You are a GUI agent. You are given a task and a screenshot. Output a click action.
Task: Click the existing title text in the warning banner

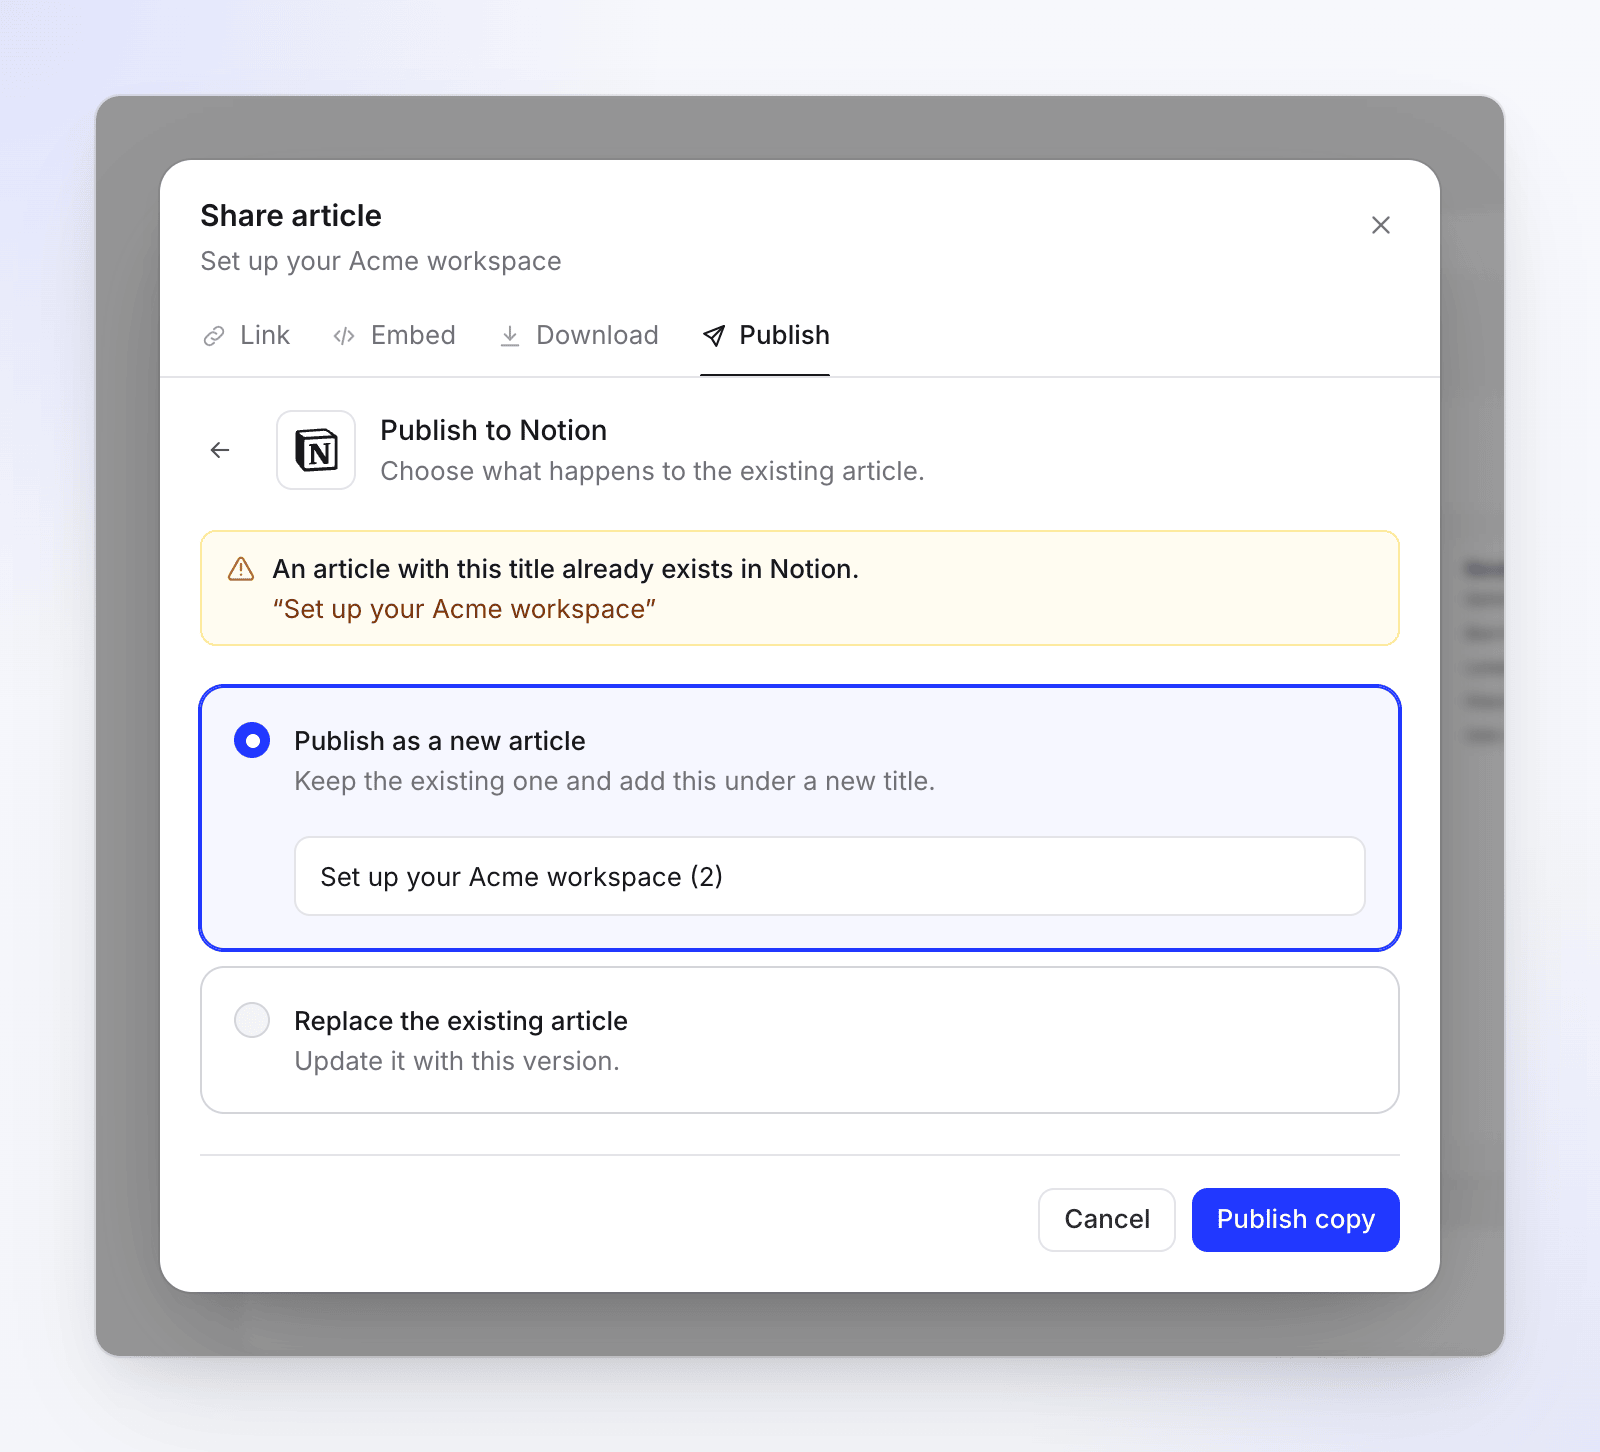pos(464,609)
